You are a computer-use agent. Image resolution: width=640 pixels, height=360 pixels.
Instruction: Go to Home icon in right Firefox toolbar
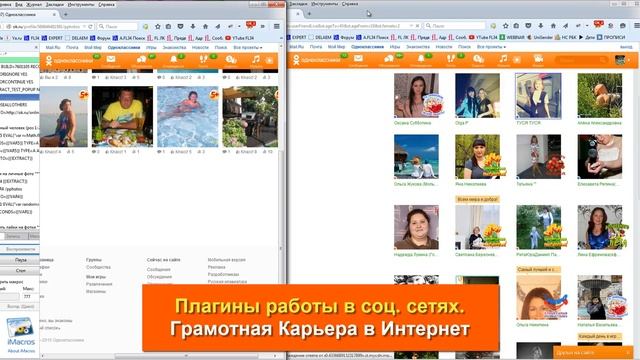[x=553, y=25]
